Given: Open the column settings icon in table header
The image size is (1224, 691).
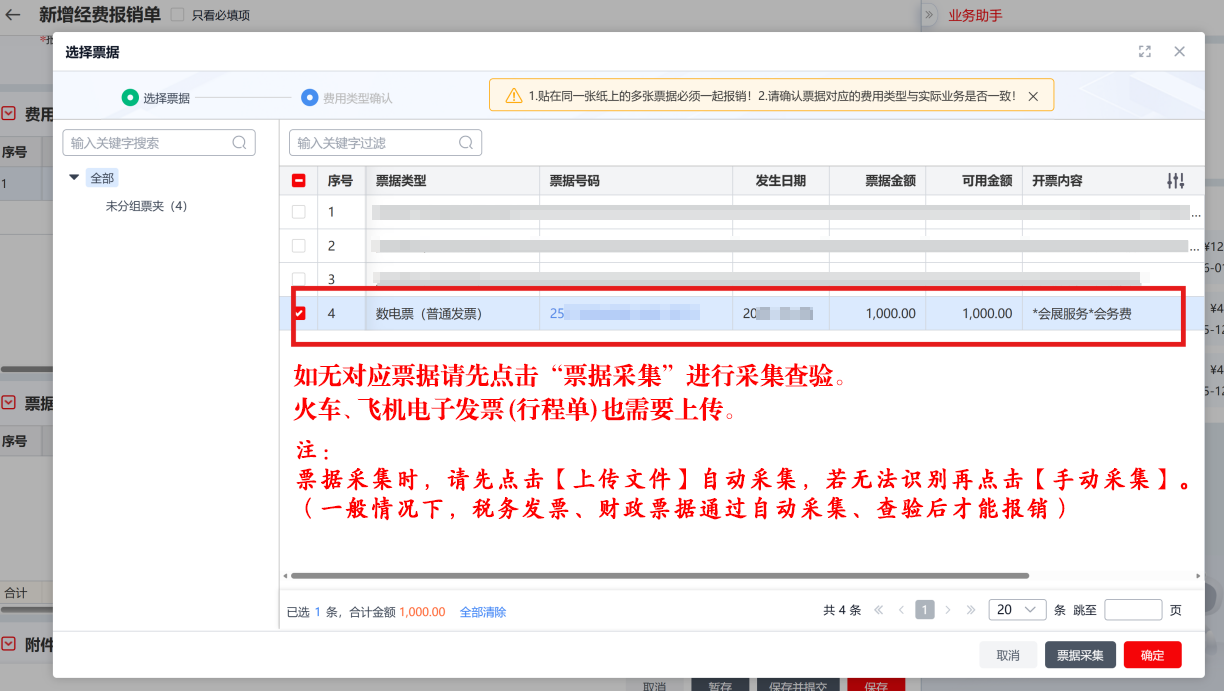Looking at the screenshot, I should [x=1176, y=181].
